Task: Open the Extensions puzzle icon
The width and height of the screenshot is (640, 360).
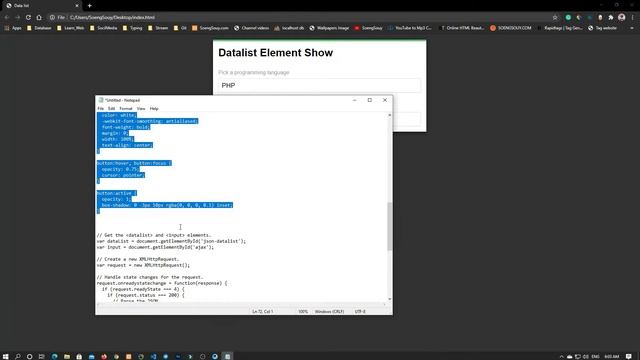Action: point(611,18)
